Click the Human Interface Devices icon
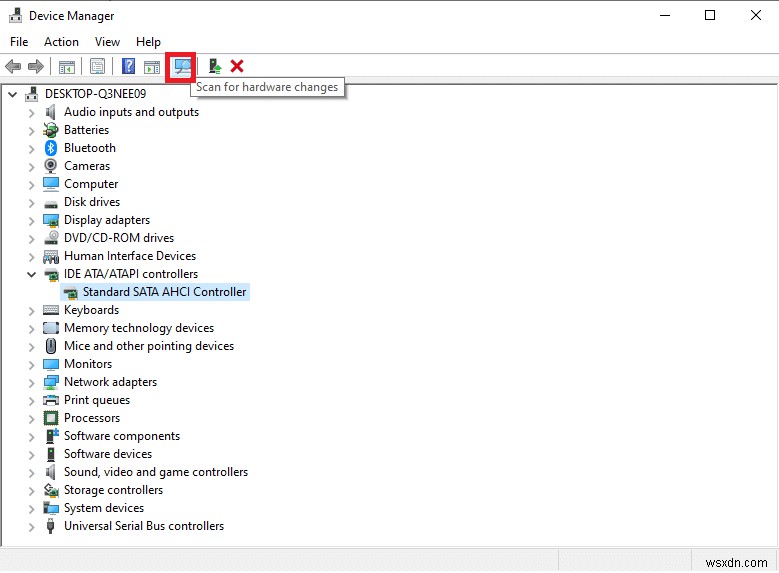This screenshot has width=779, height=573. click(51, 256)
